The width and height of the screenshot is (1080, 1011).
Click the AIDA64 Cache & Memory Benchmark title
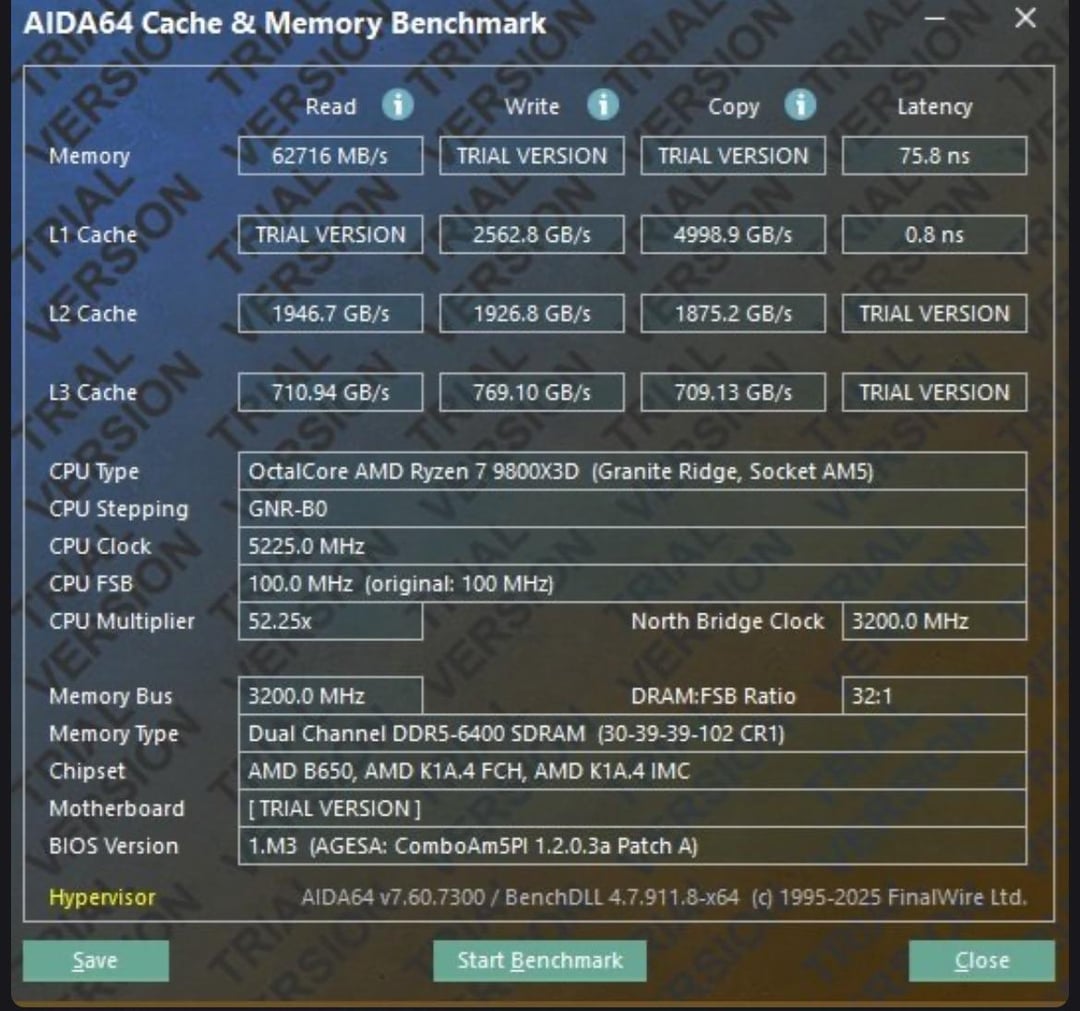point(284,24)
